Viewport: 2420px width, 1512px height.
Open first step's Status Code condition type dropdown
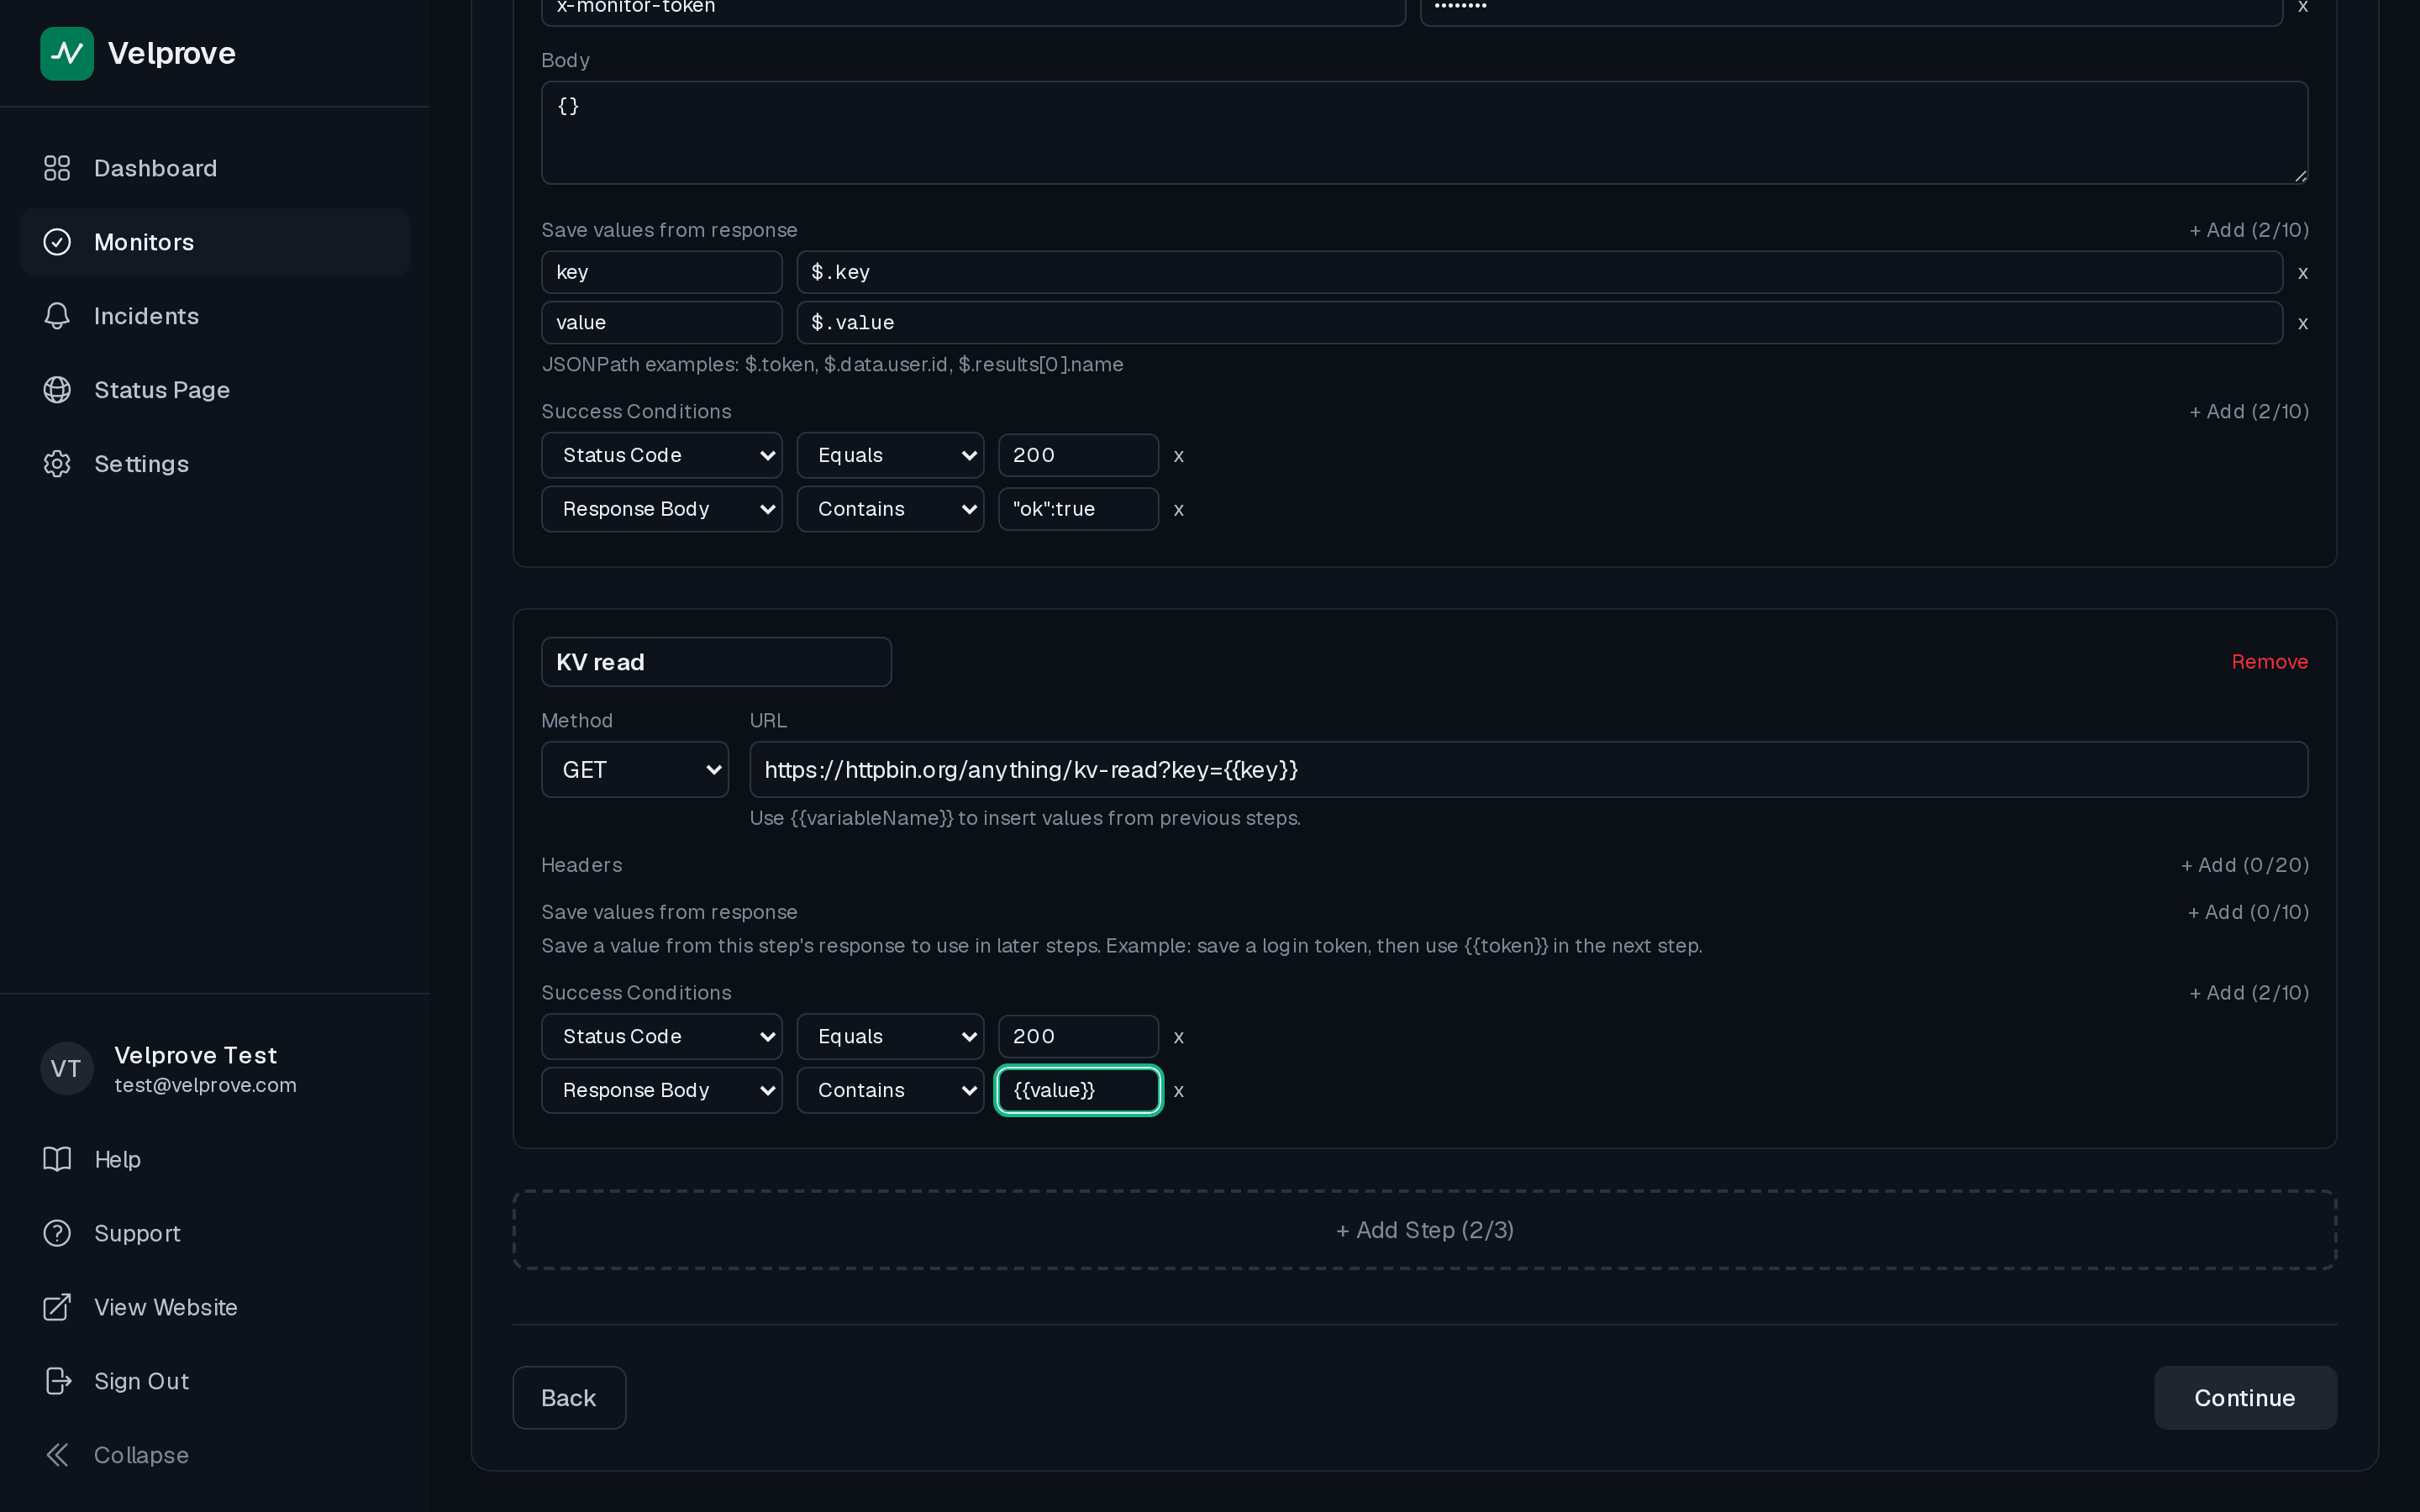(x=662, y=455)
